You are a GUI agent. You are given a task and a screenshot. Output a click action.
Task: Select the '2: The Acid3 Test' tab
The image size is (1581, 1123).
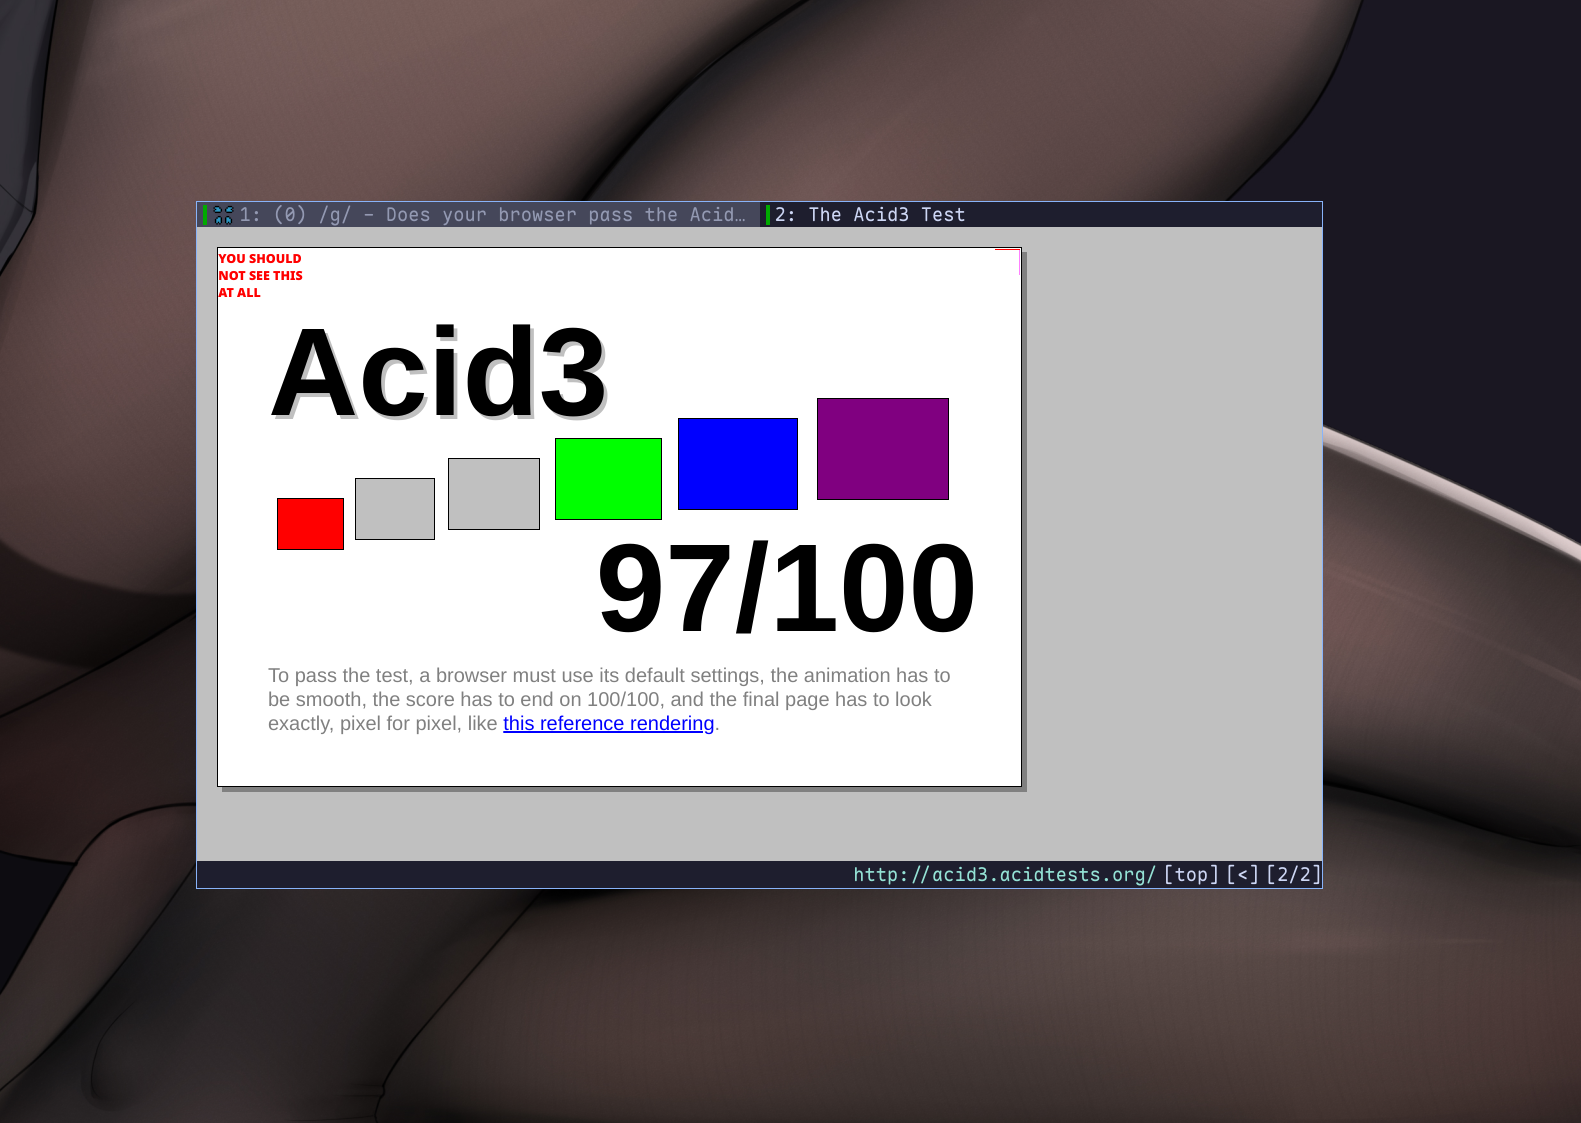click(1040, 215)
